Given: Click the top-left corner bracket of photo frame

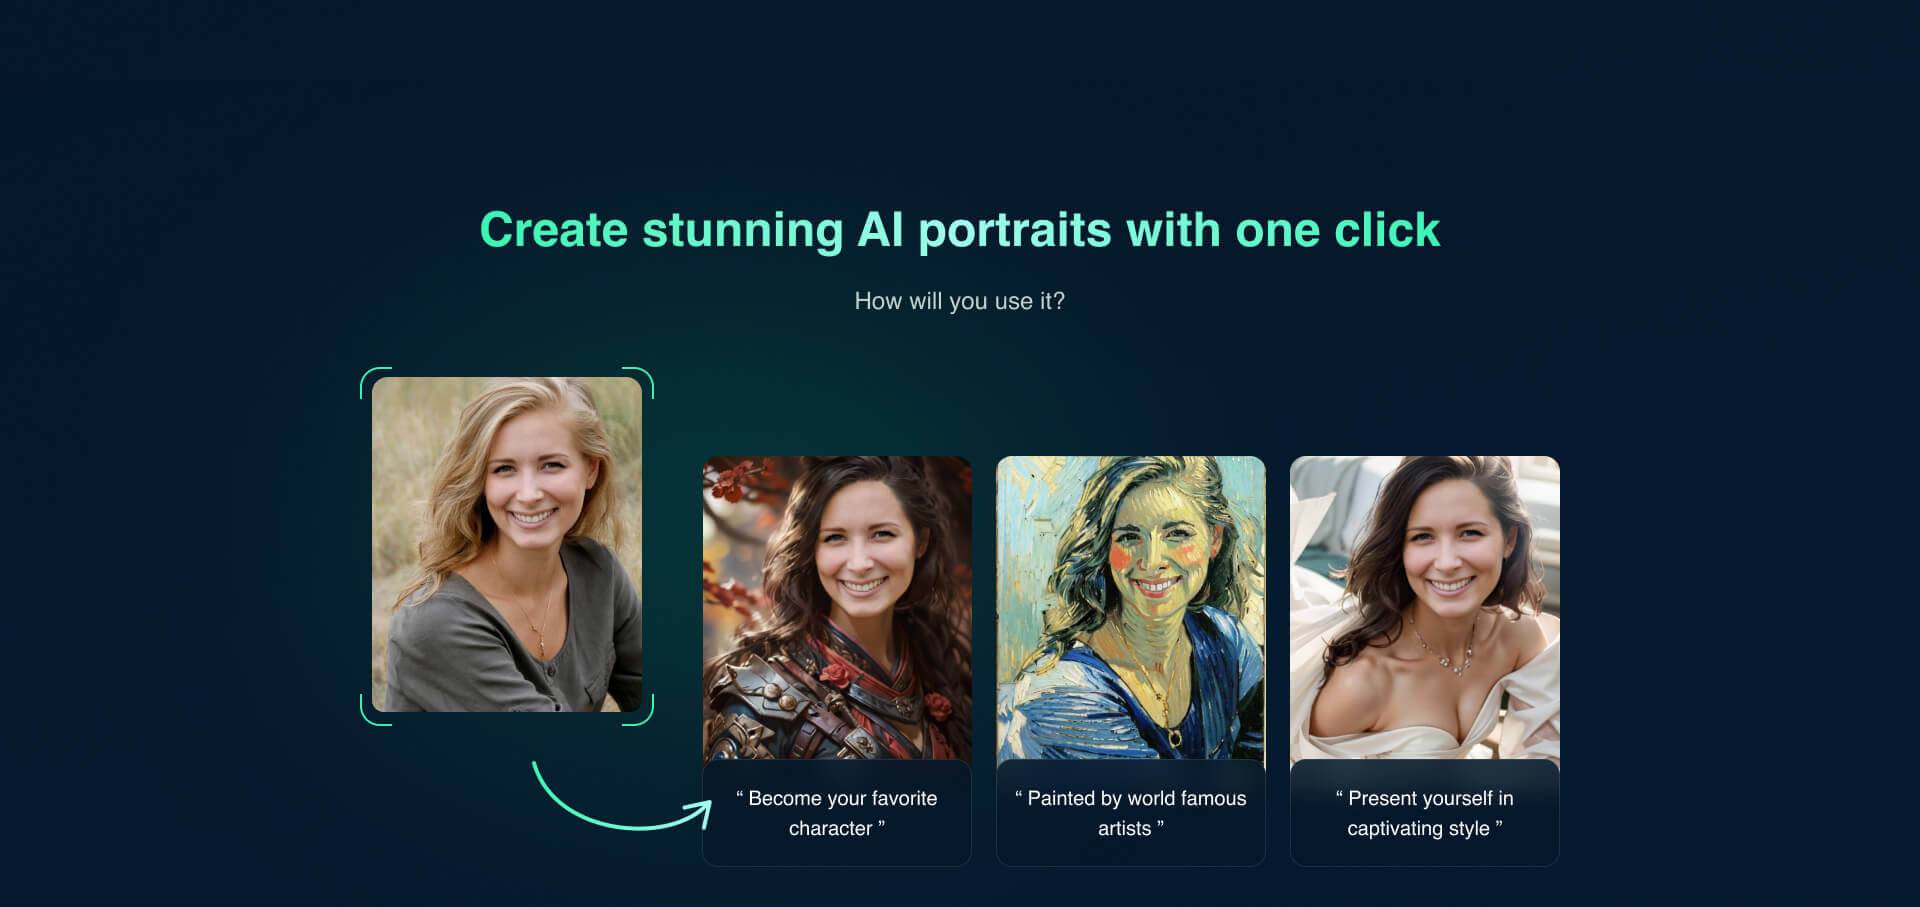Looking at the screenshot, I should point(375,383).
